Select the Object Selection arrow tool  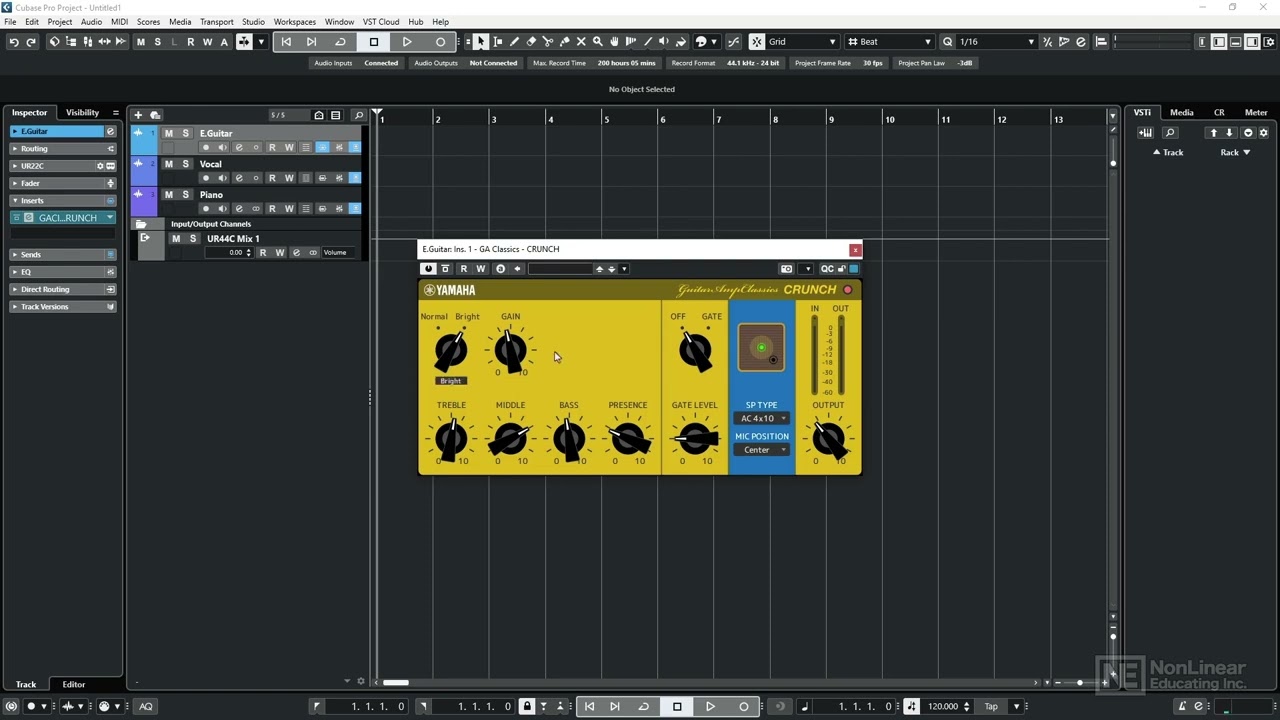pyautogui.click(x=481, y=42)
